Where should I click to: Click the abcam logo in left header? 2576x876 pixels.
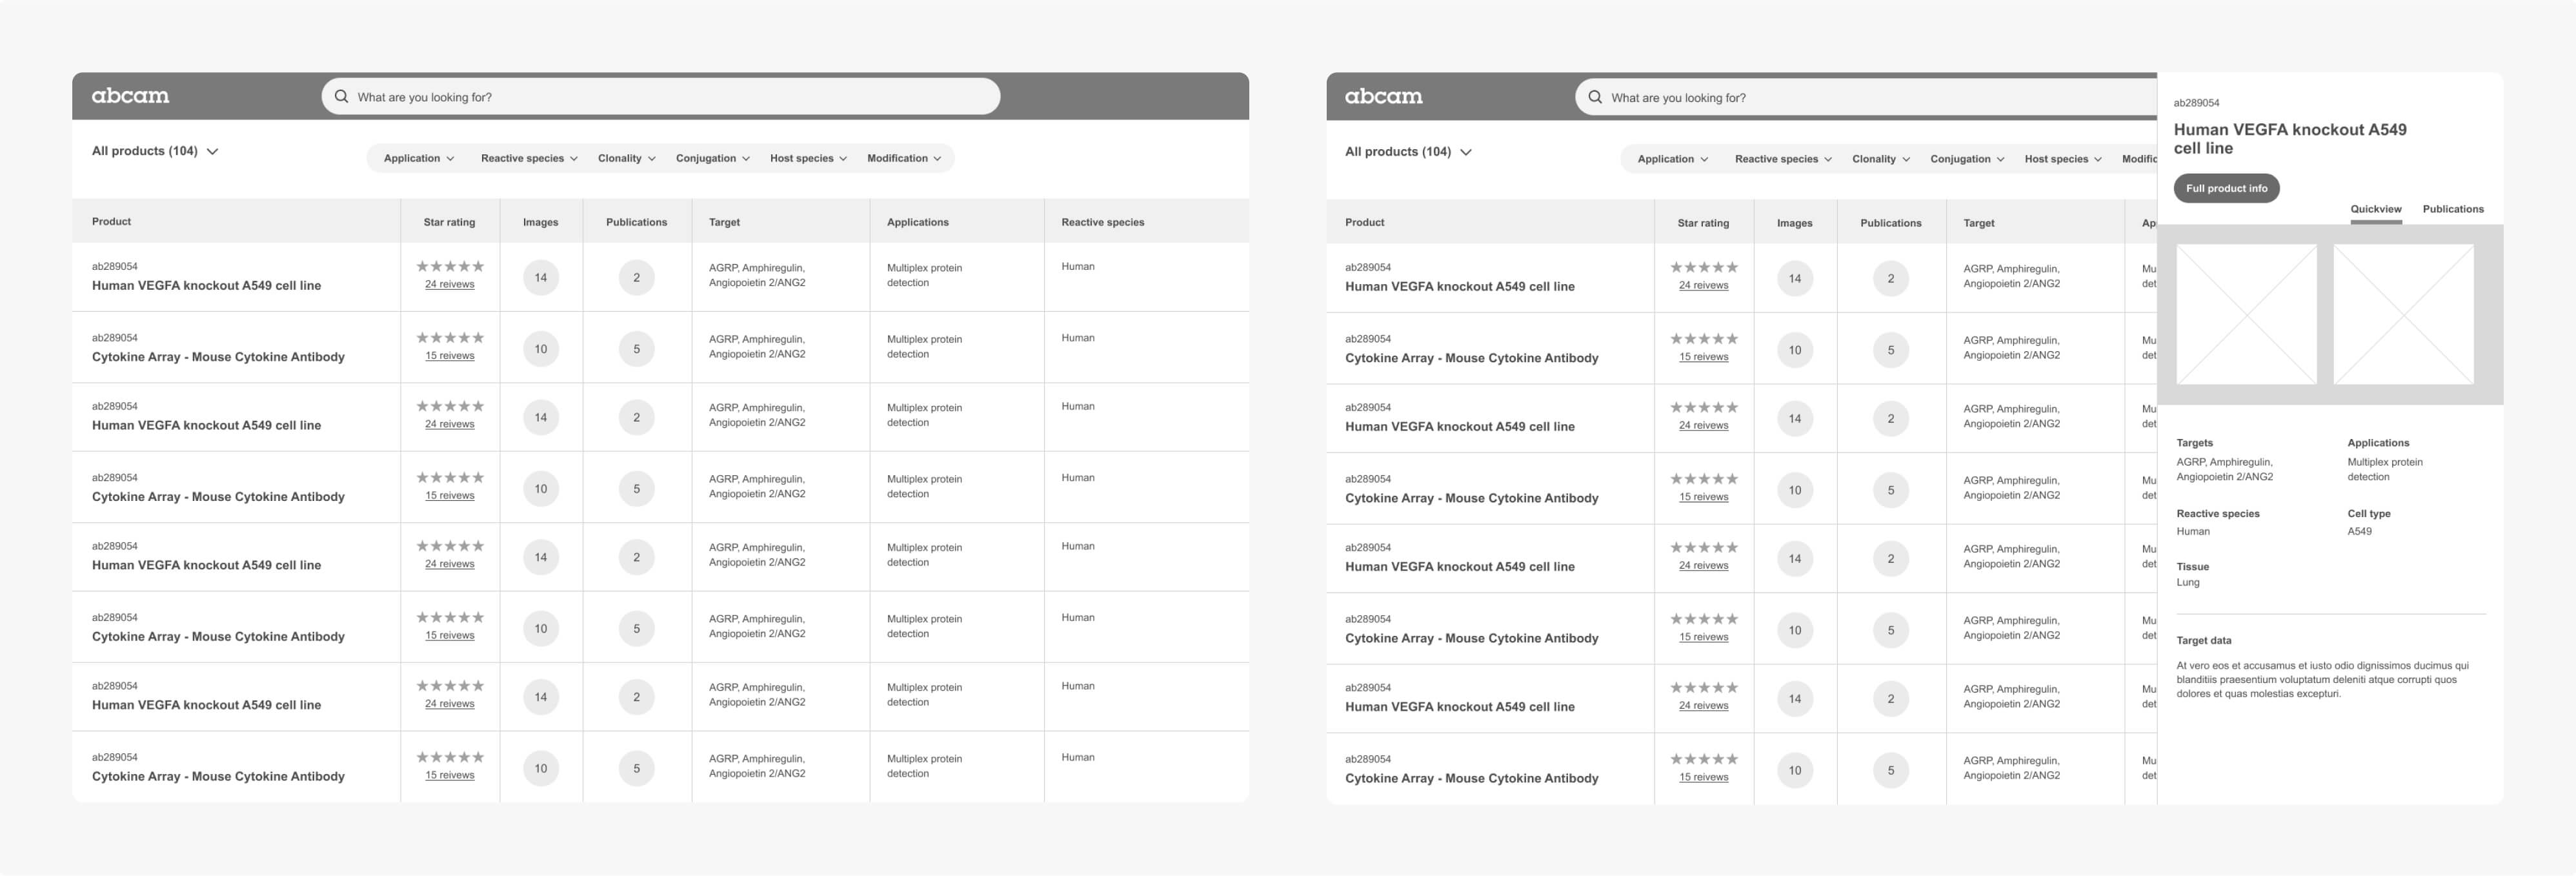[x=130, y=96]
